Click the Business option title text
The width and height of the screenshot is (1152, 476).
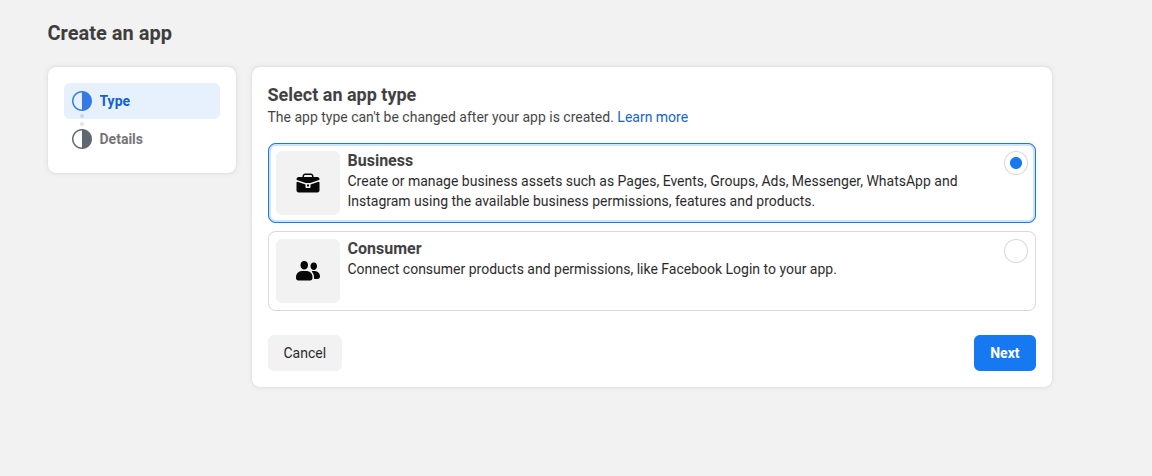(x=380, y=160)
